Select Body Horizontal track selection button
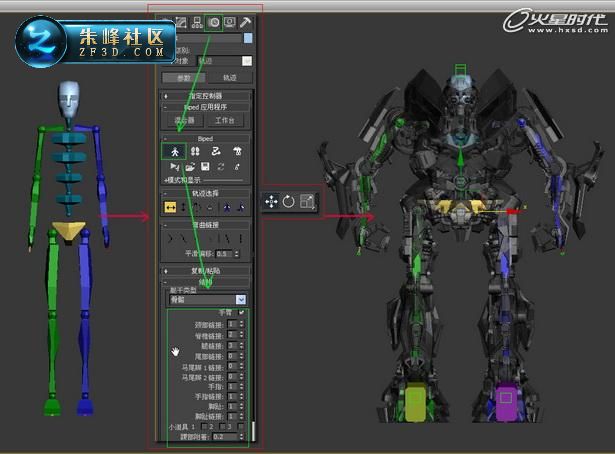The image size is (615, 454). 171,207
